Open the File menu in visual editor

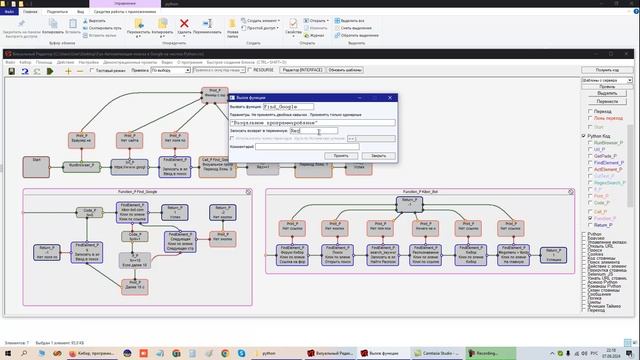coord(10,62)
